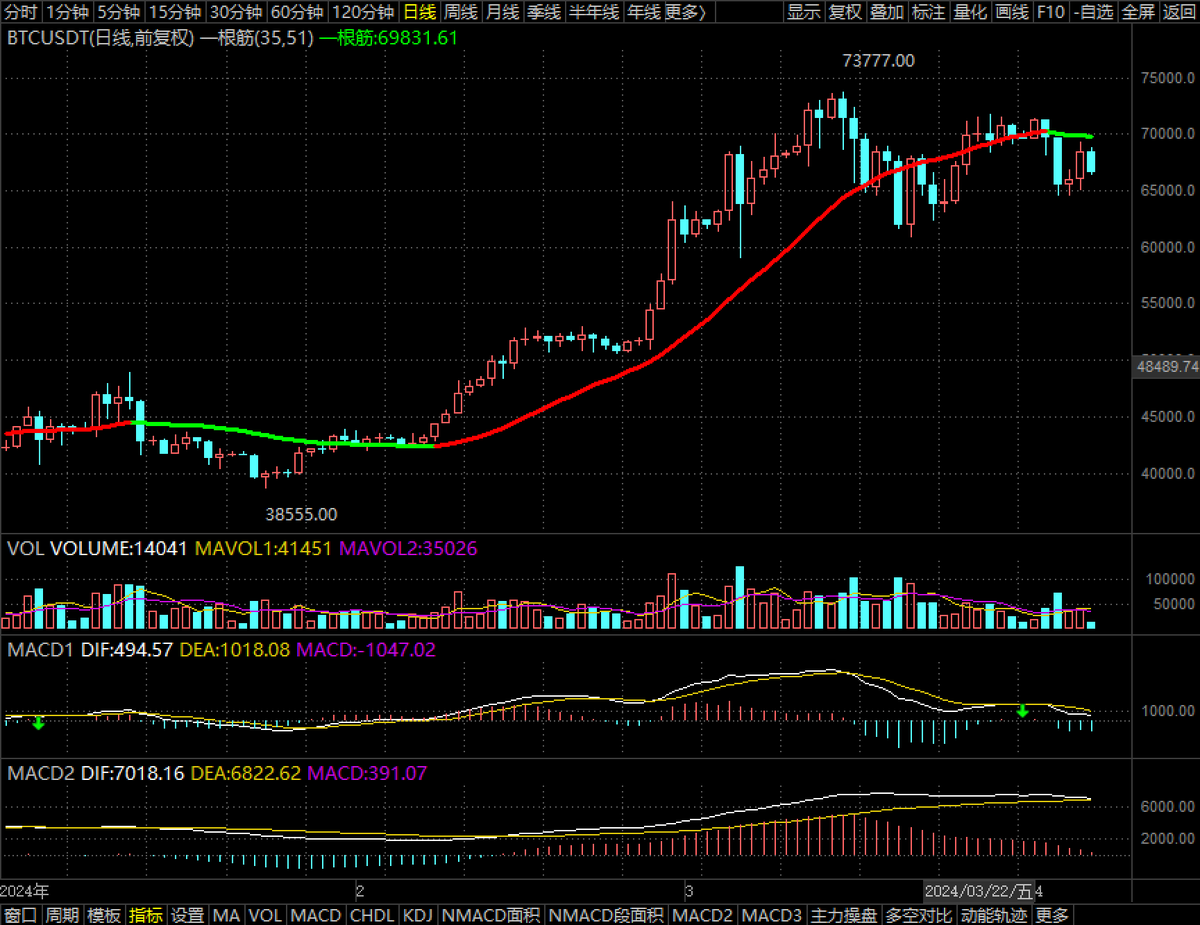Select the 年线 yearly period

(643, 12)
